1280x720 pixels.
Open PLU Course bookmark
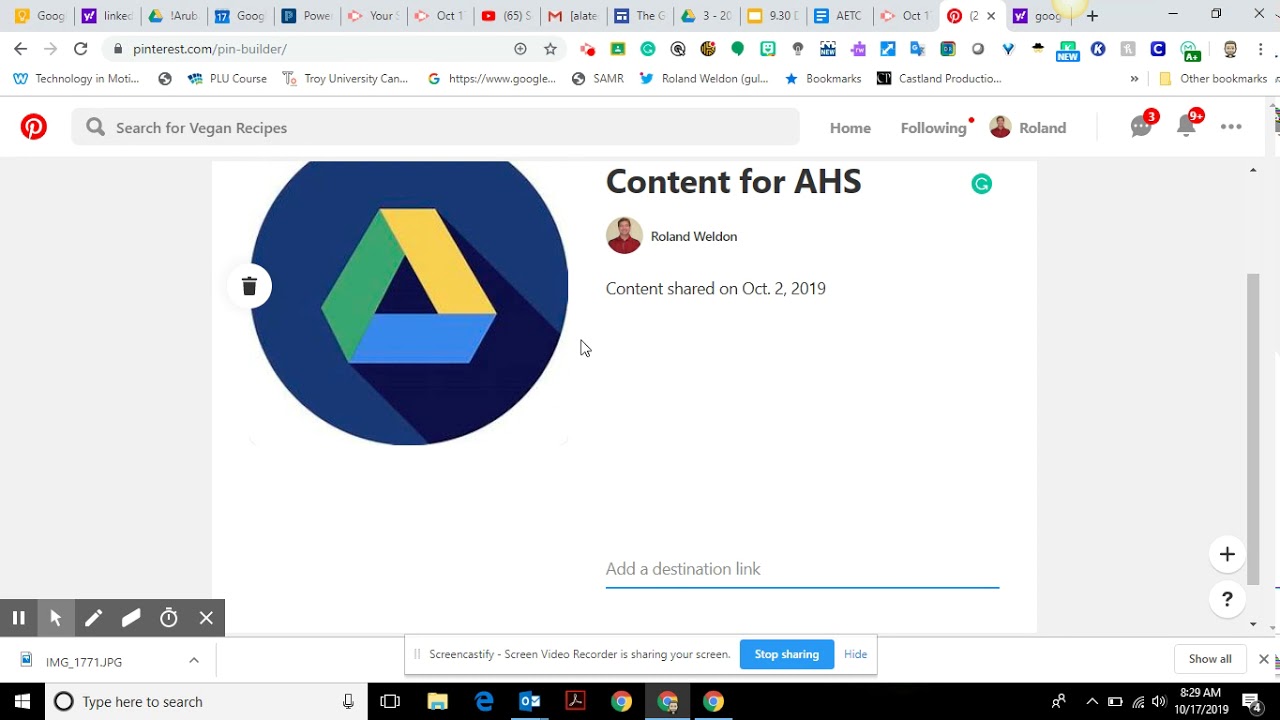[x=228, y=79]
